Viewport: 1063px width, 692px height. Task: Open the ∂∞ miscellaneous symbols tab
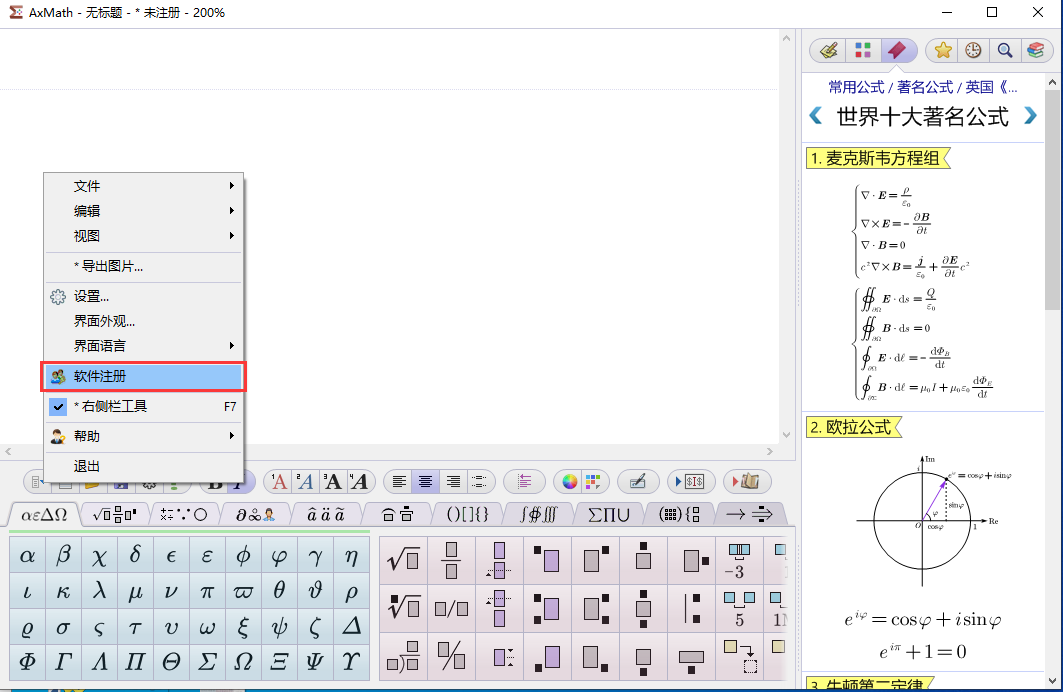tap(255, 515)
